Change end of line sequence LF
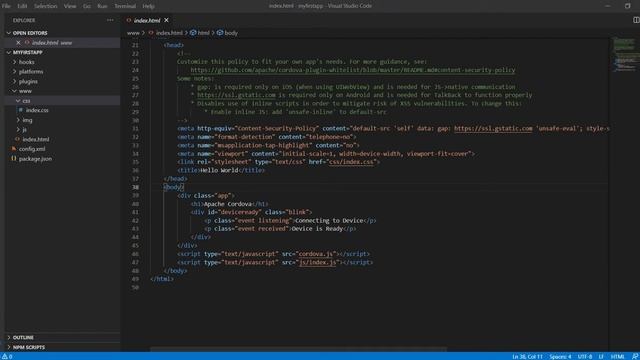Screen dimensions: 640x360 click(x=601, y=356)
